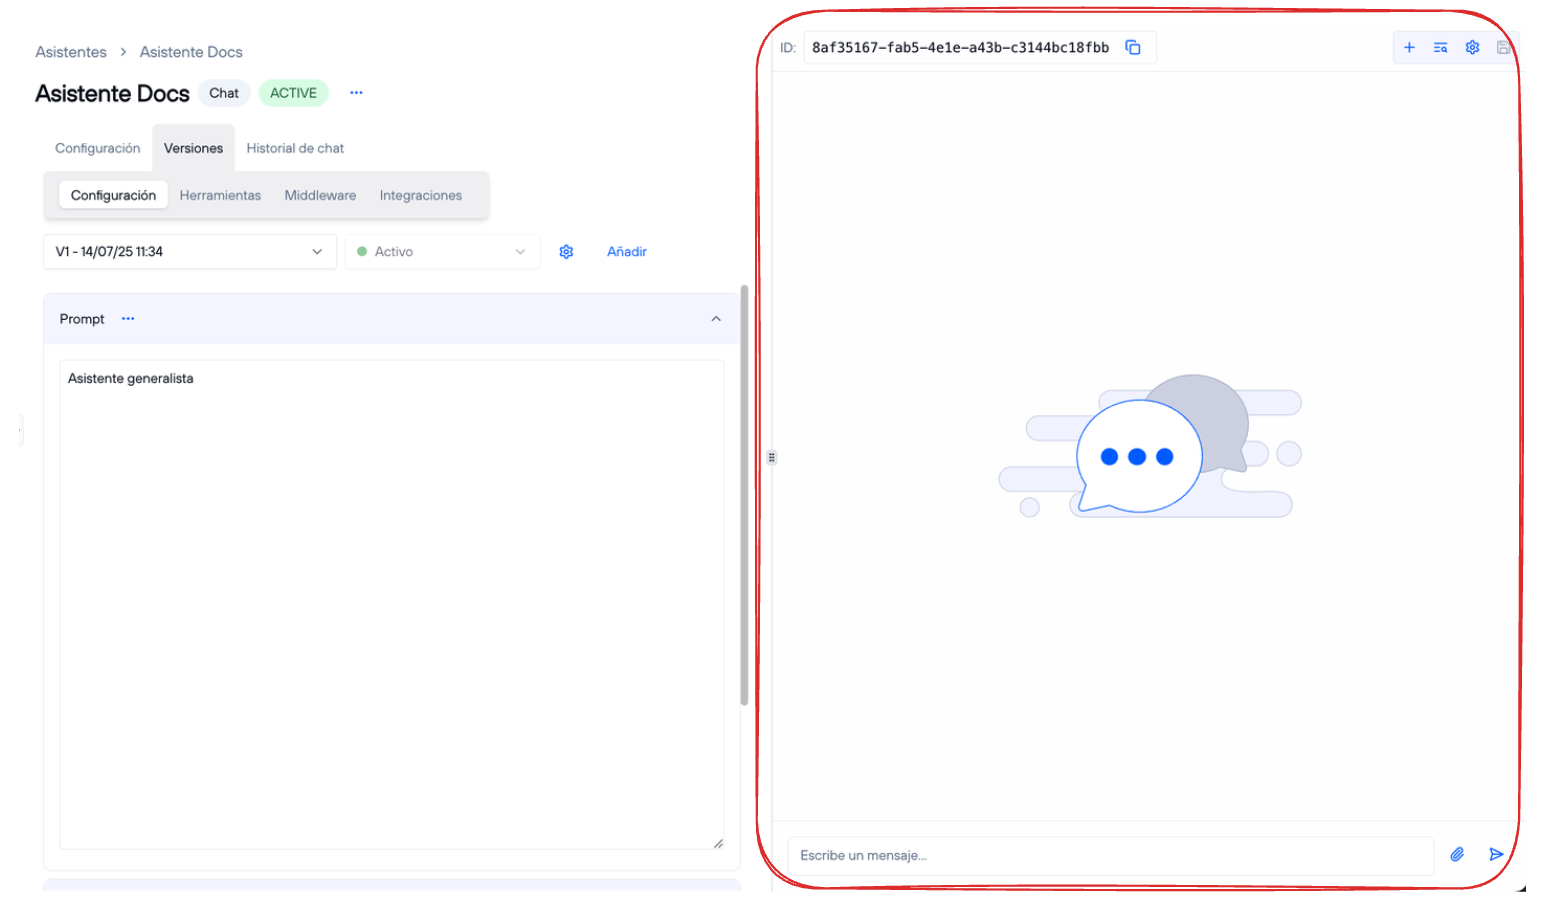Viewport: 1548px width, 919px height.
Task: Open more options next to ACTIVE badge
Action: coord(356,93)
